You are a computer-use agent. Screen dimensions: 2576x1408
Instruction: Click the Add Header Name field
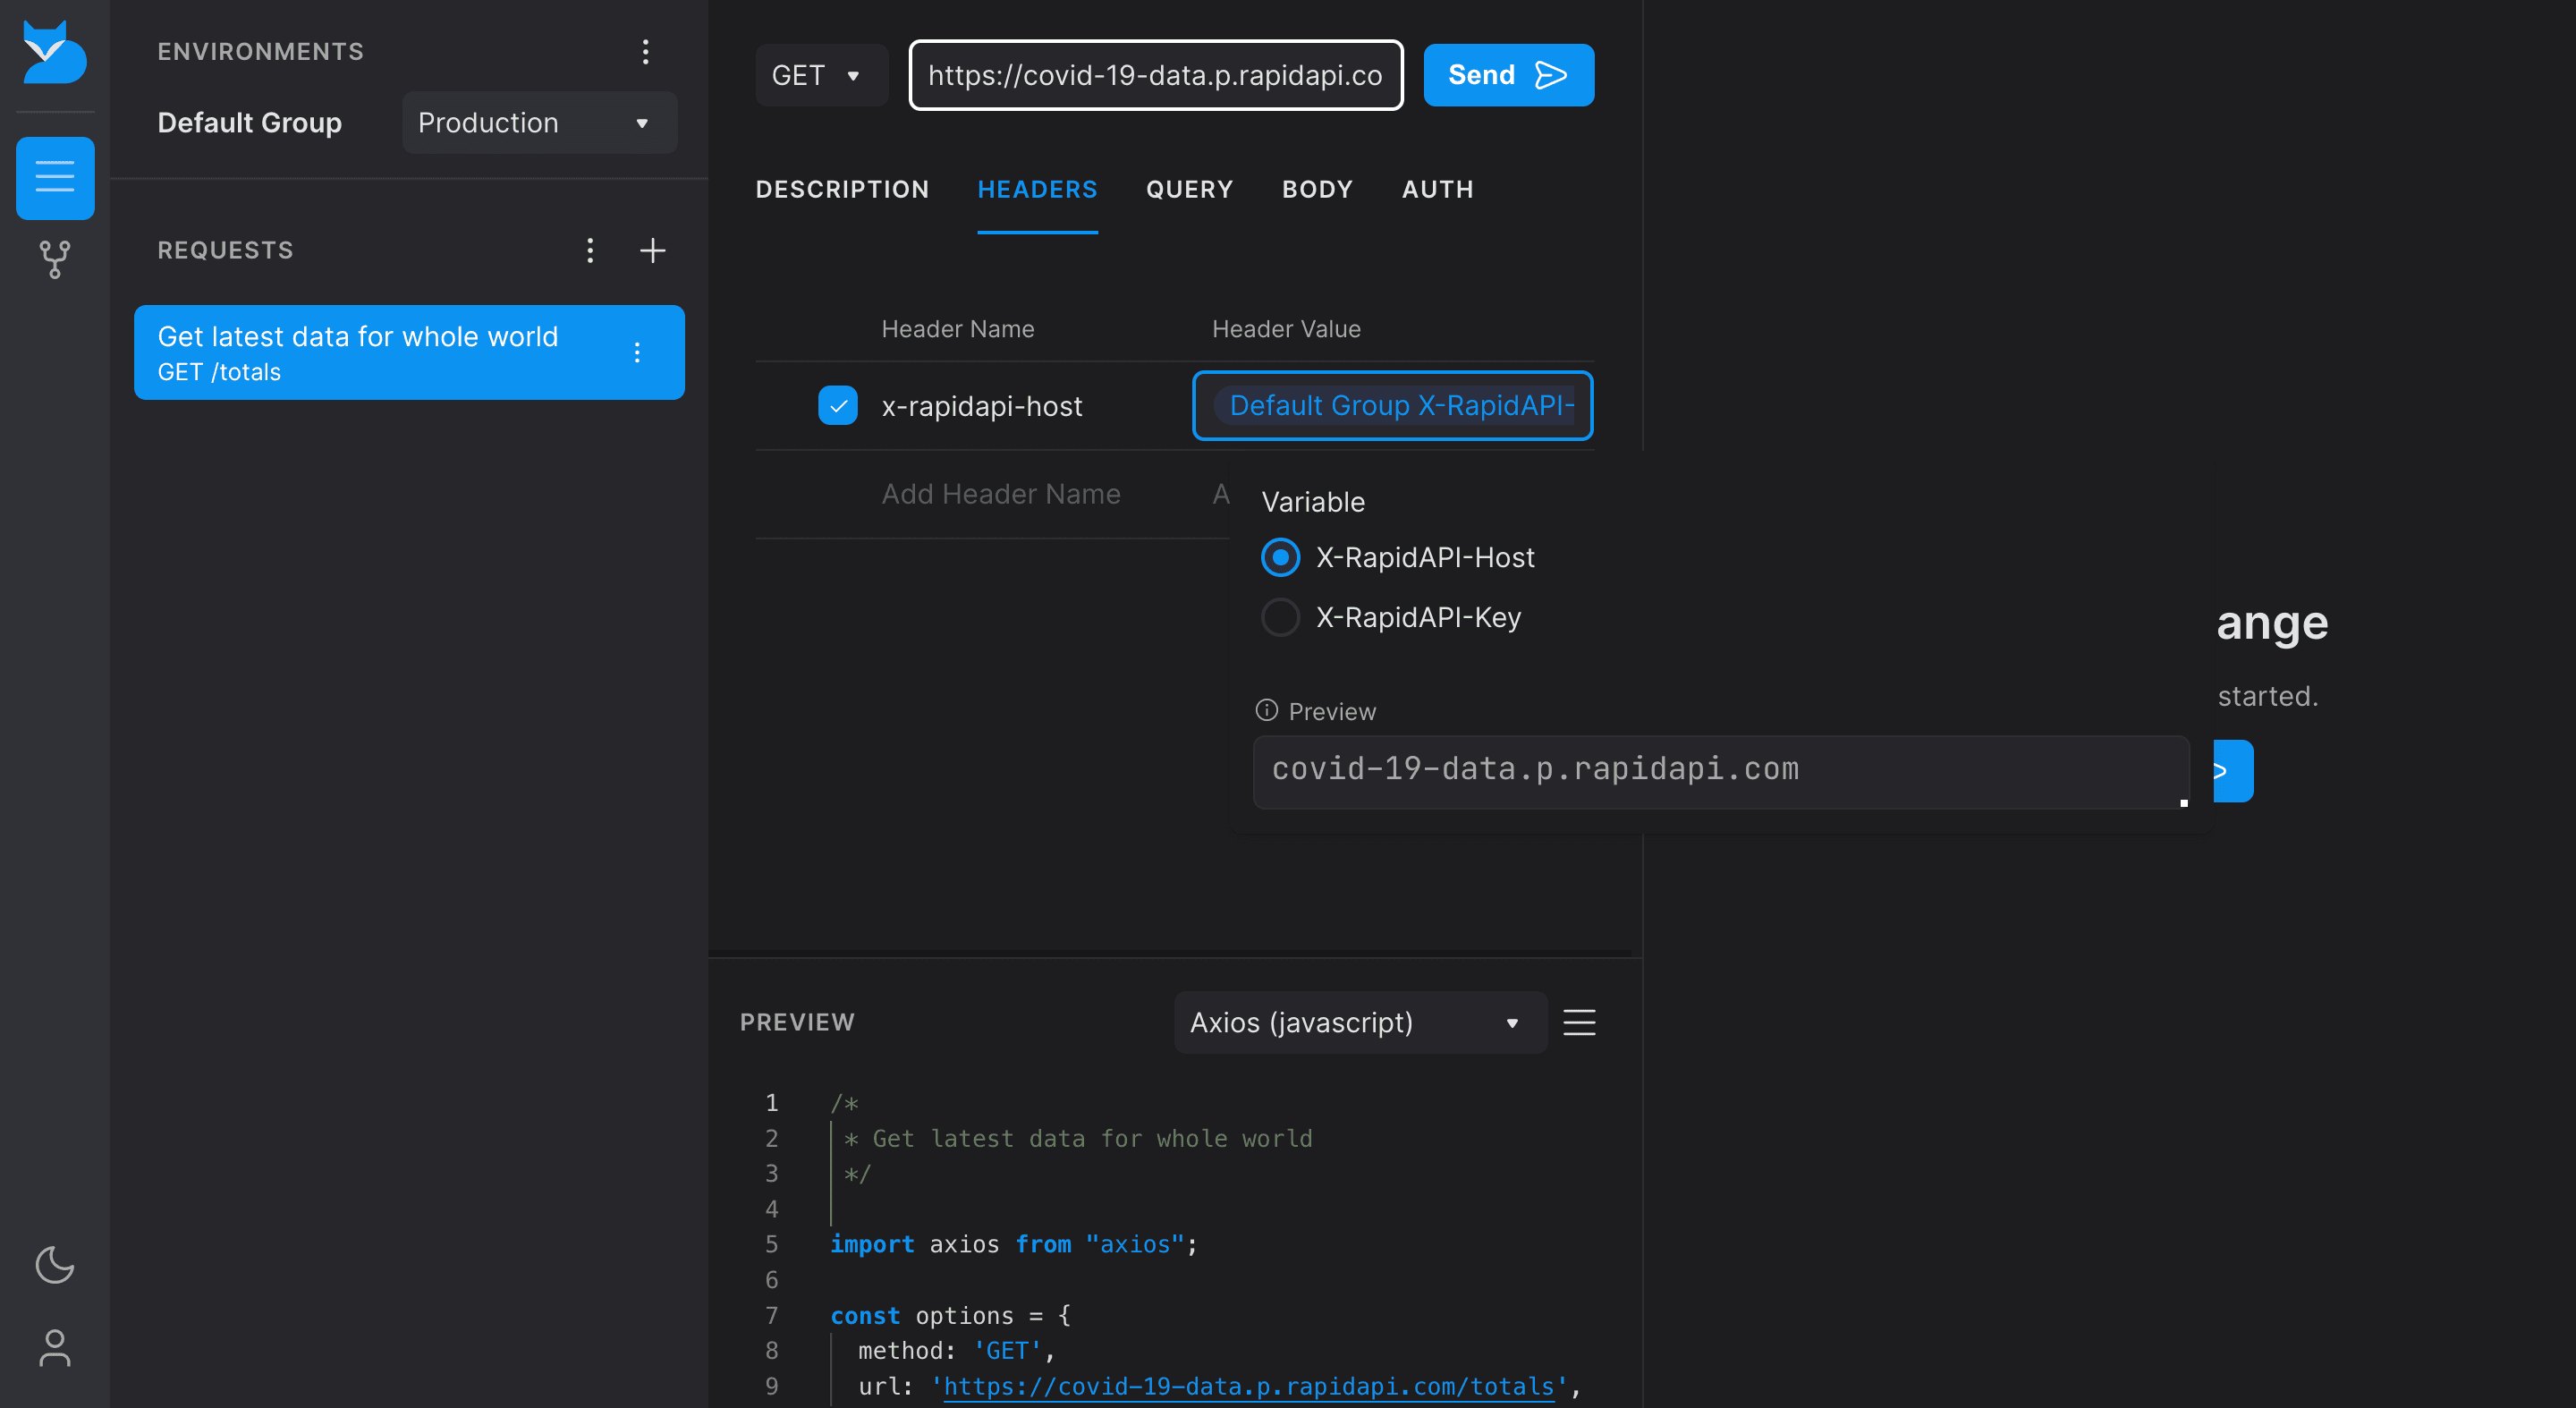(1001, 494)
